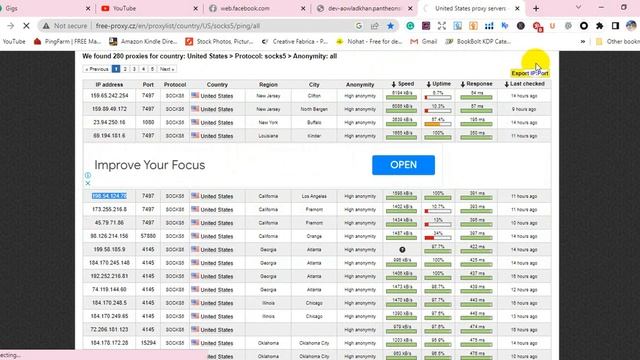Click the U extension icon
This screenshot has height=360, width=640.
(x=552, y=26)
